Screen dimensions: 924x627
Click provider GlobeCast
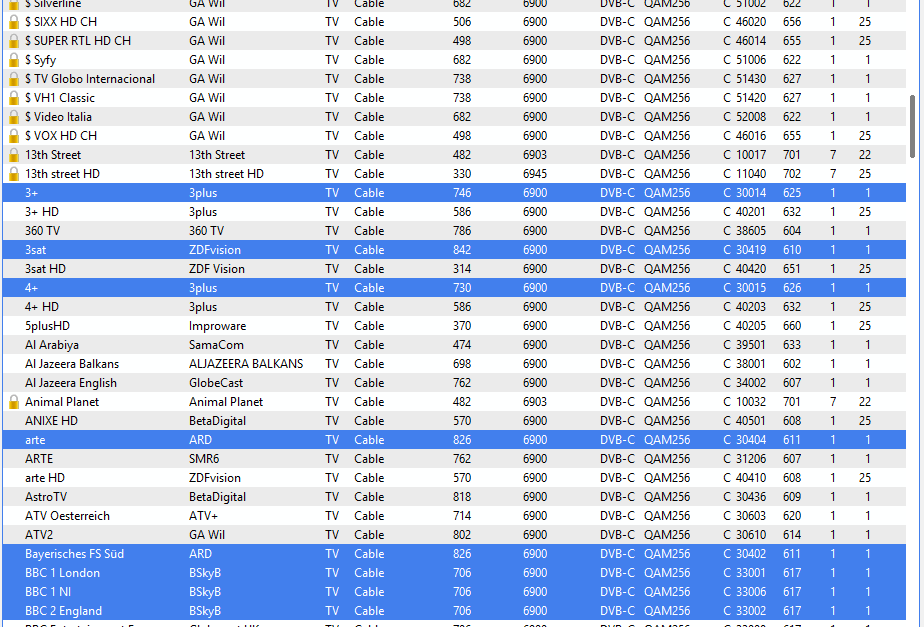tap(216, 383)
